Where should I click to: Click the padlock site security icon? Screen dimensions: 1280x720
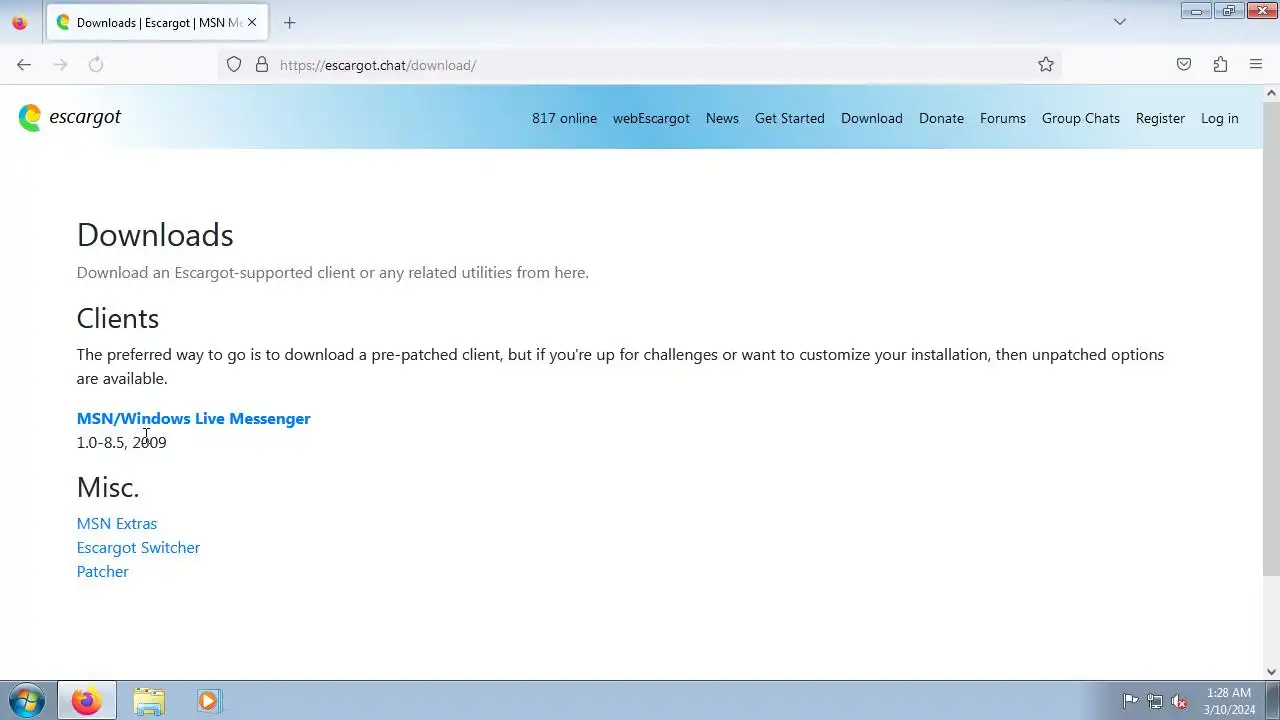(262, 65)
